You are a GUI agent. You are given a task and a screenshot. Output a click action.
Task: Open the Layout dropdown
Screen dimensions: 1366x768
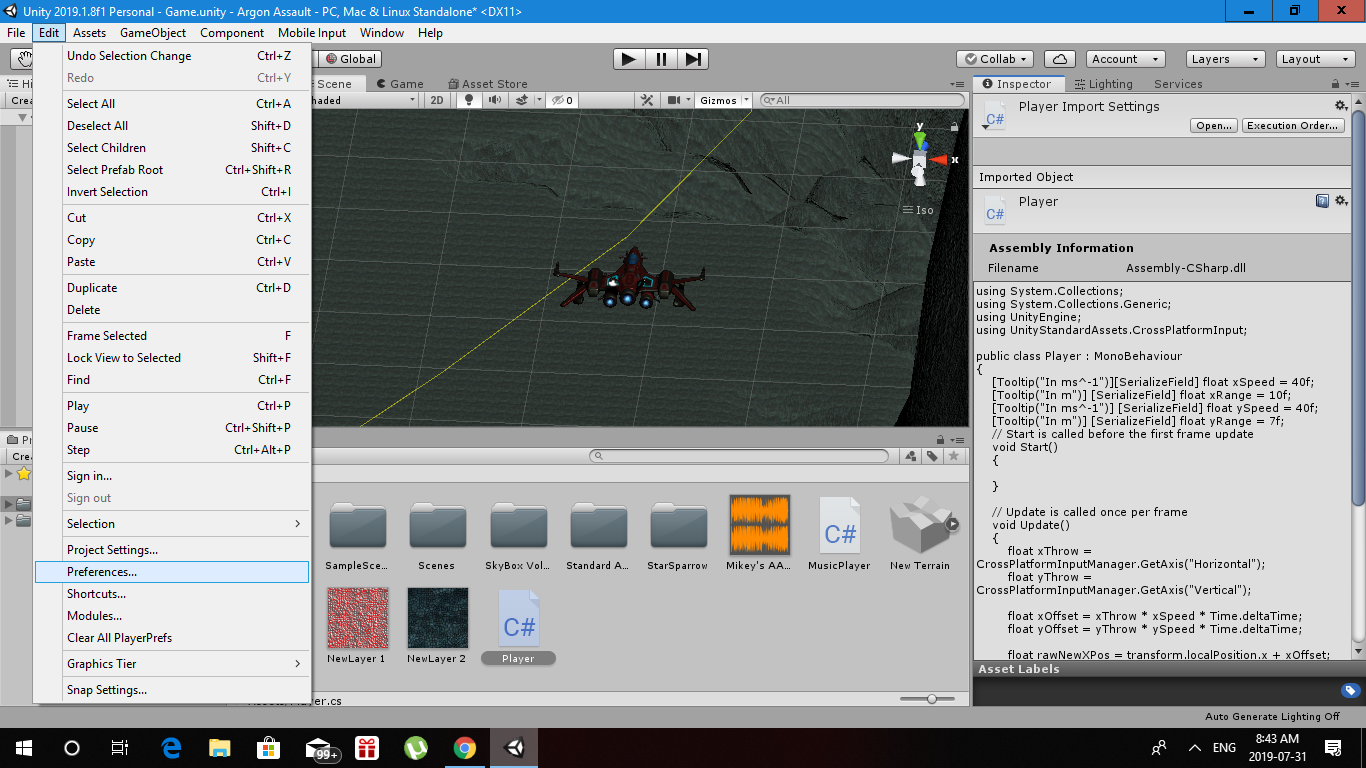coord(1316,59)
